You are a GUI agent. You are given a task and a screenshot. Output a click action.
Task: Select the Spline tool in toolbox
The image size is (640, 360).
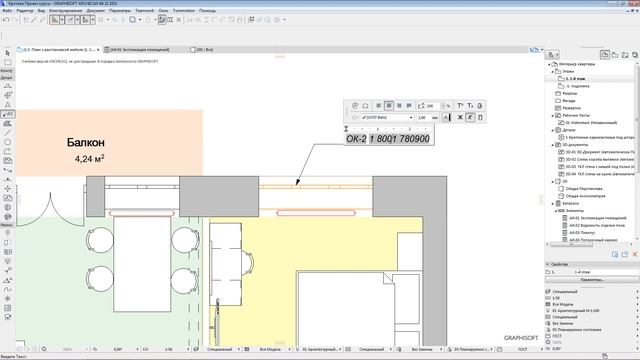point(7,289)
